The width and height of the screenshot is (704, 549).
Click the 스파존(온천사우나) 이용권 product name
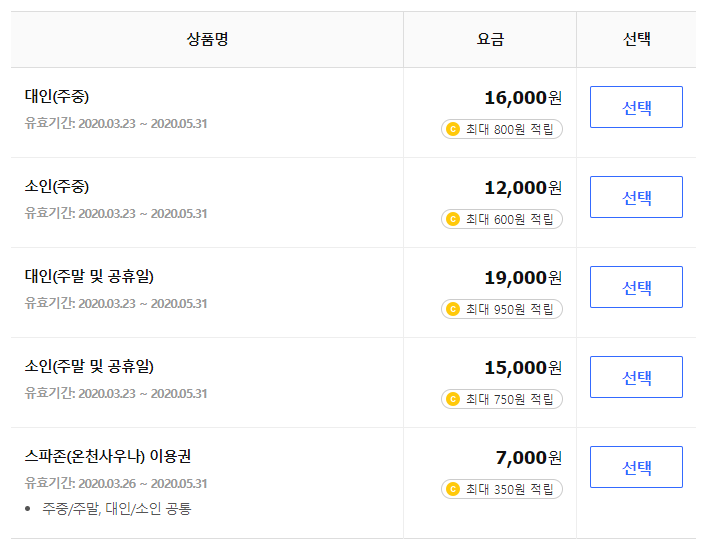(108, 457)
